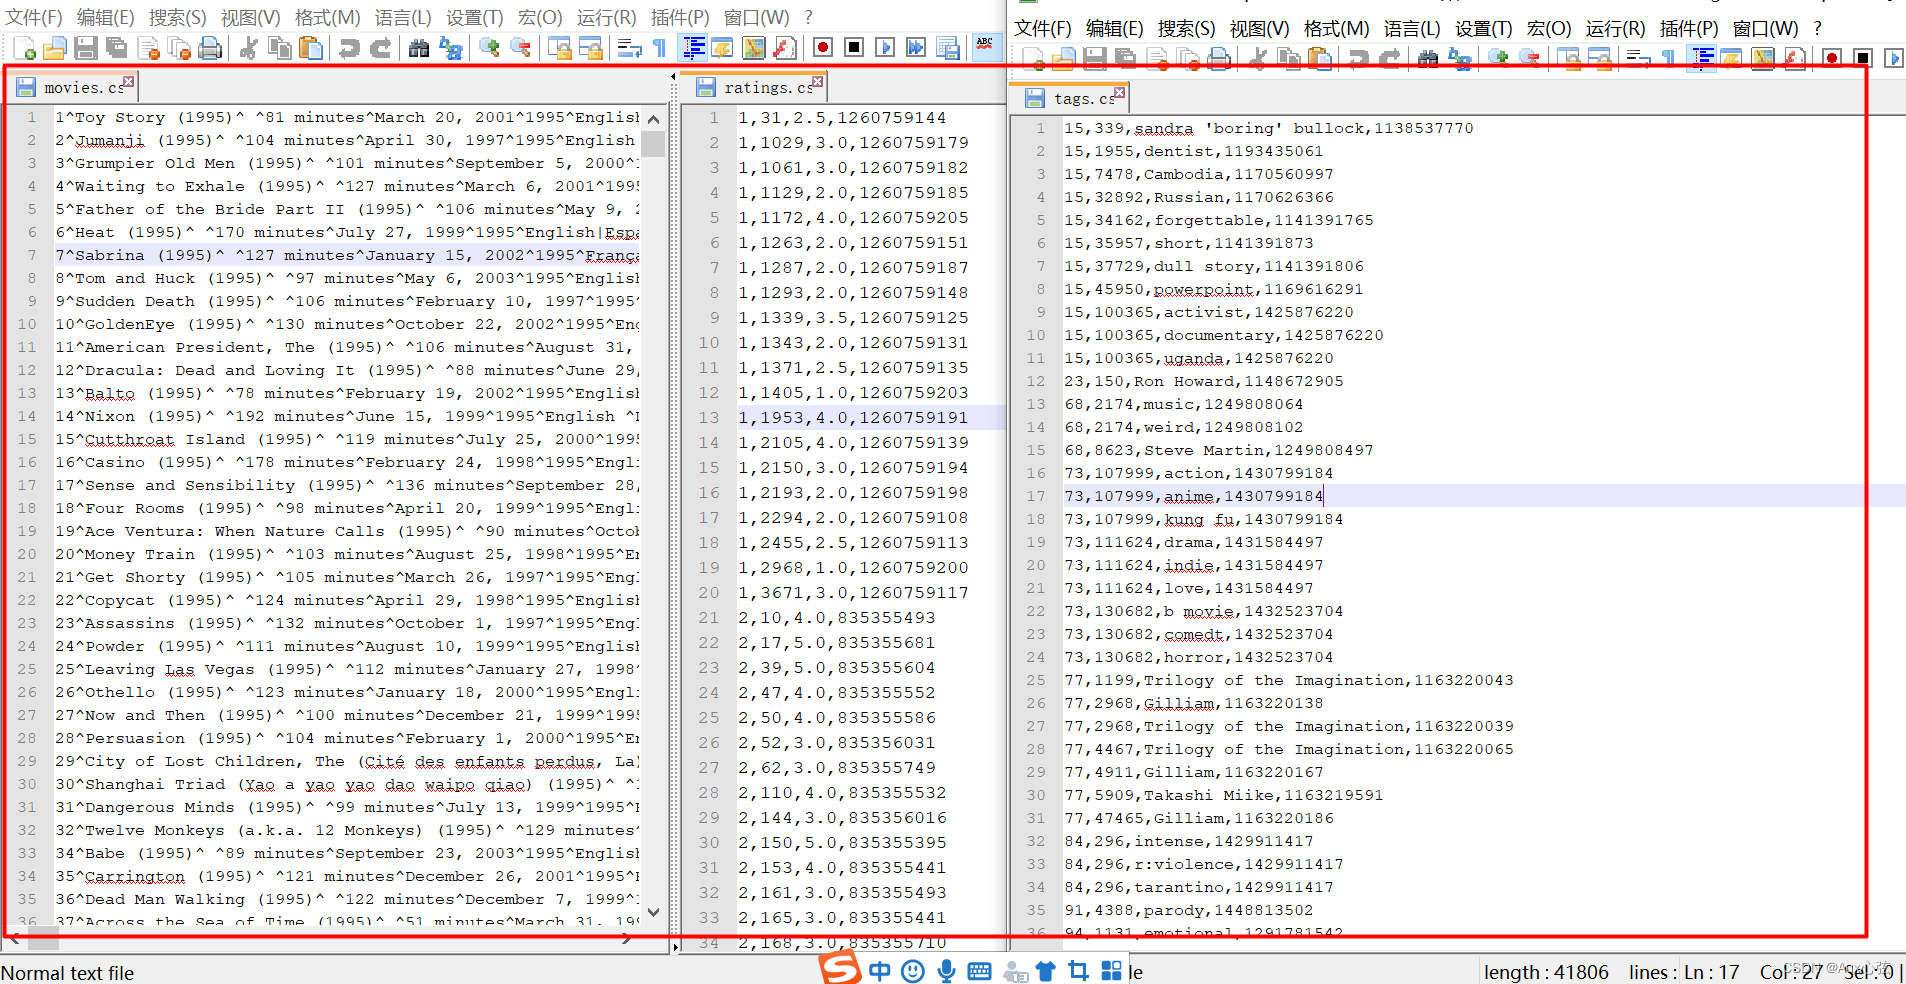This screenshot has height=984, width=1906.
Task: Click right arrow of movies horizontal scrollbar
Action: tap(626, 938)
